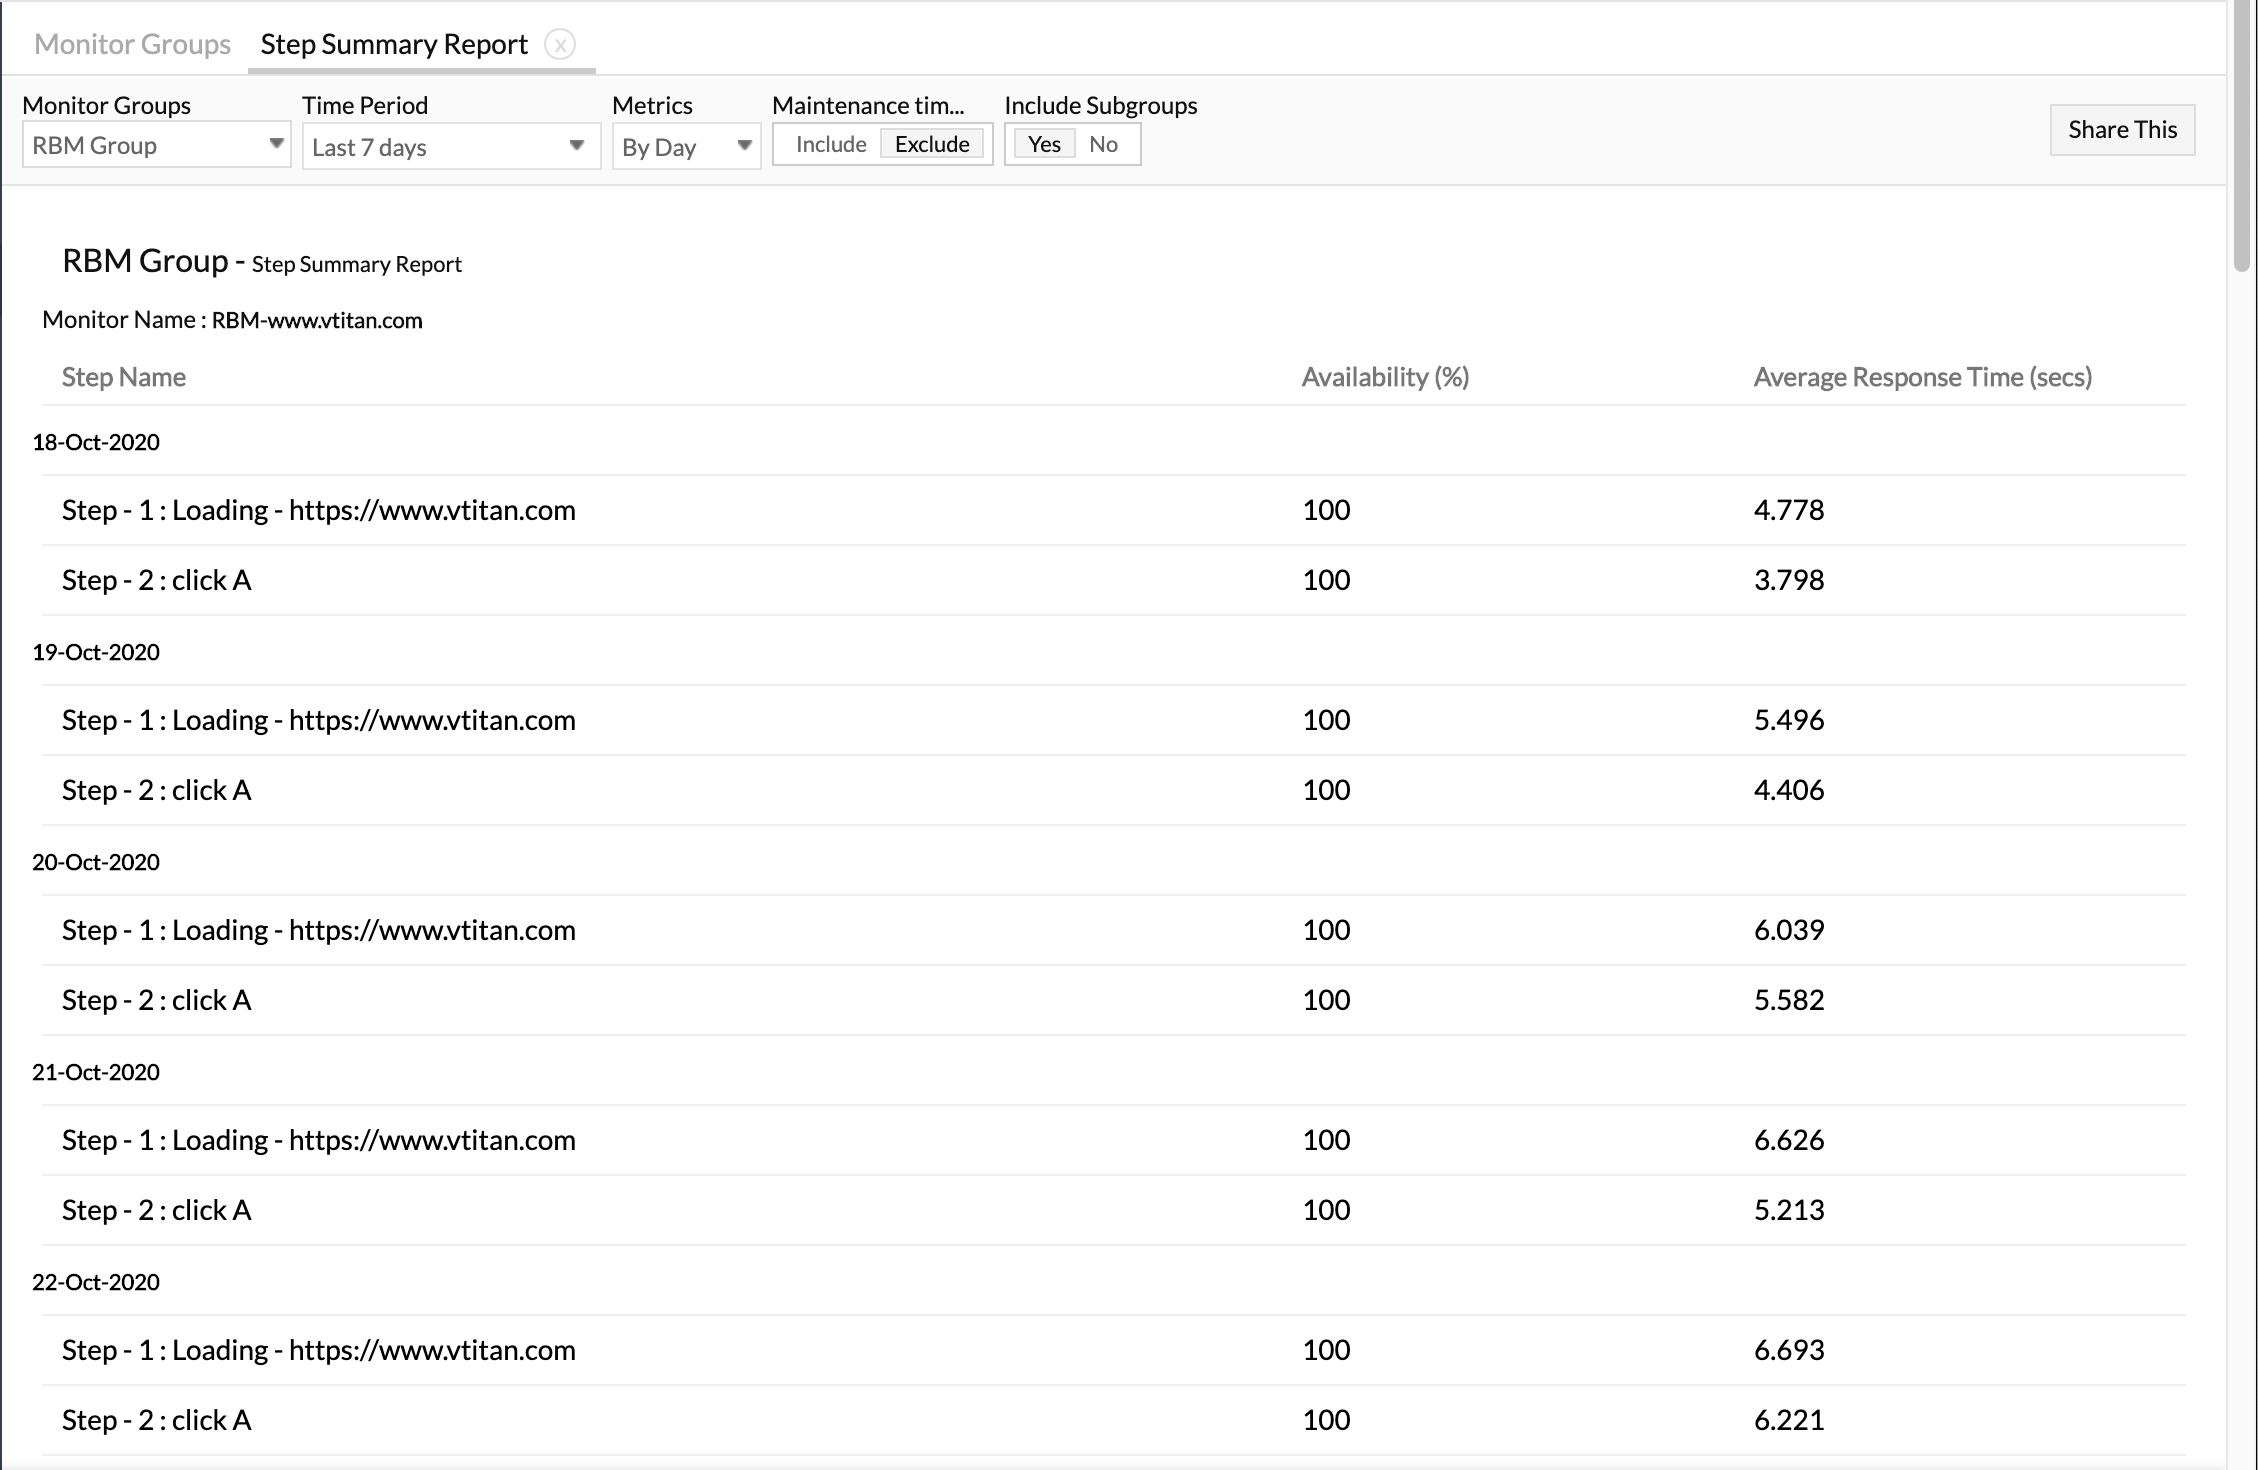Click the 18-Oct-2020 date row

click(x=96, y=442)
